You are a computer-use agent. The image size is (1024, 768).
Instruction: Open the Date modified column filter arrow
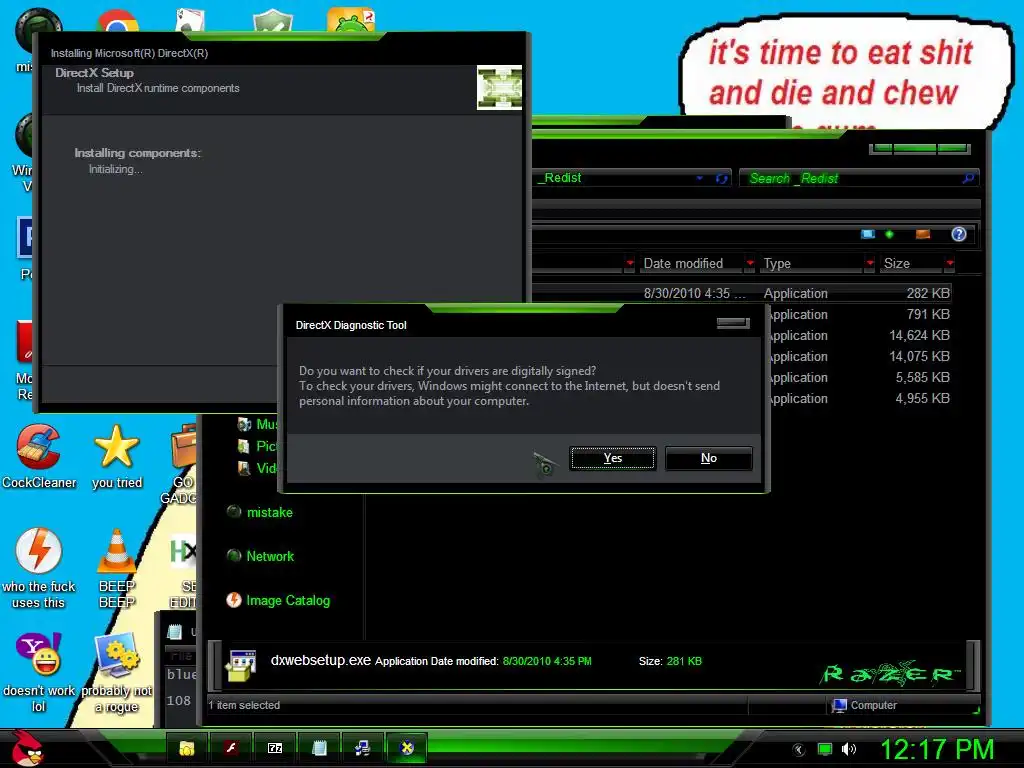coord(750,263)
